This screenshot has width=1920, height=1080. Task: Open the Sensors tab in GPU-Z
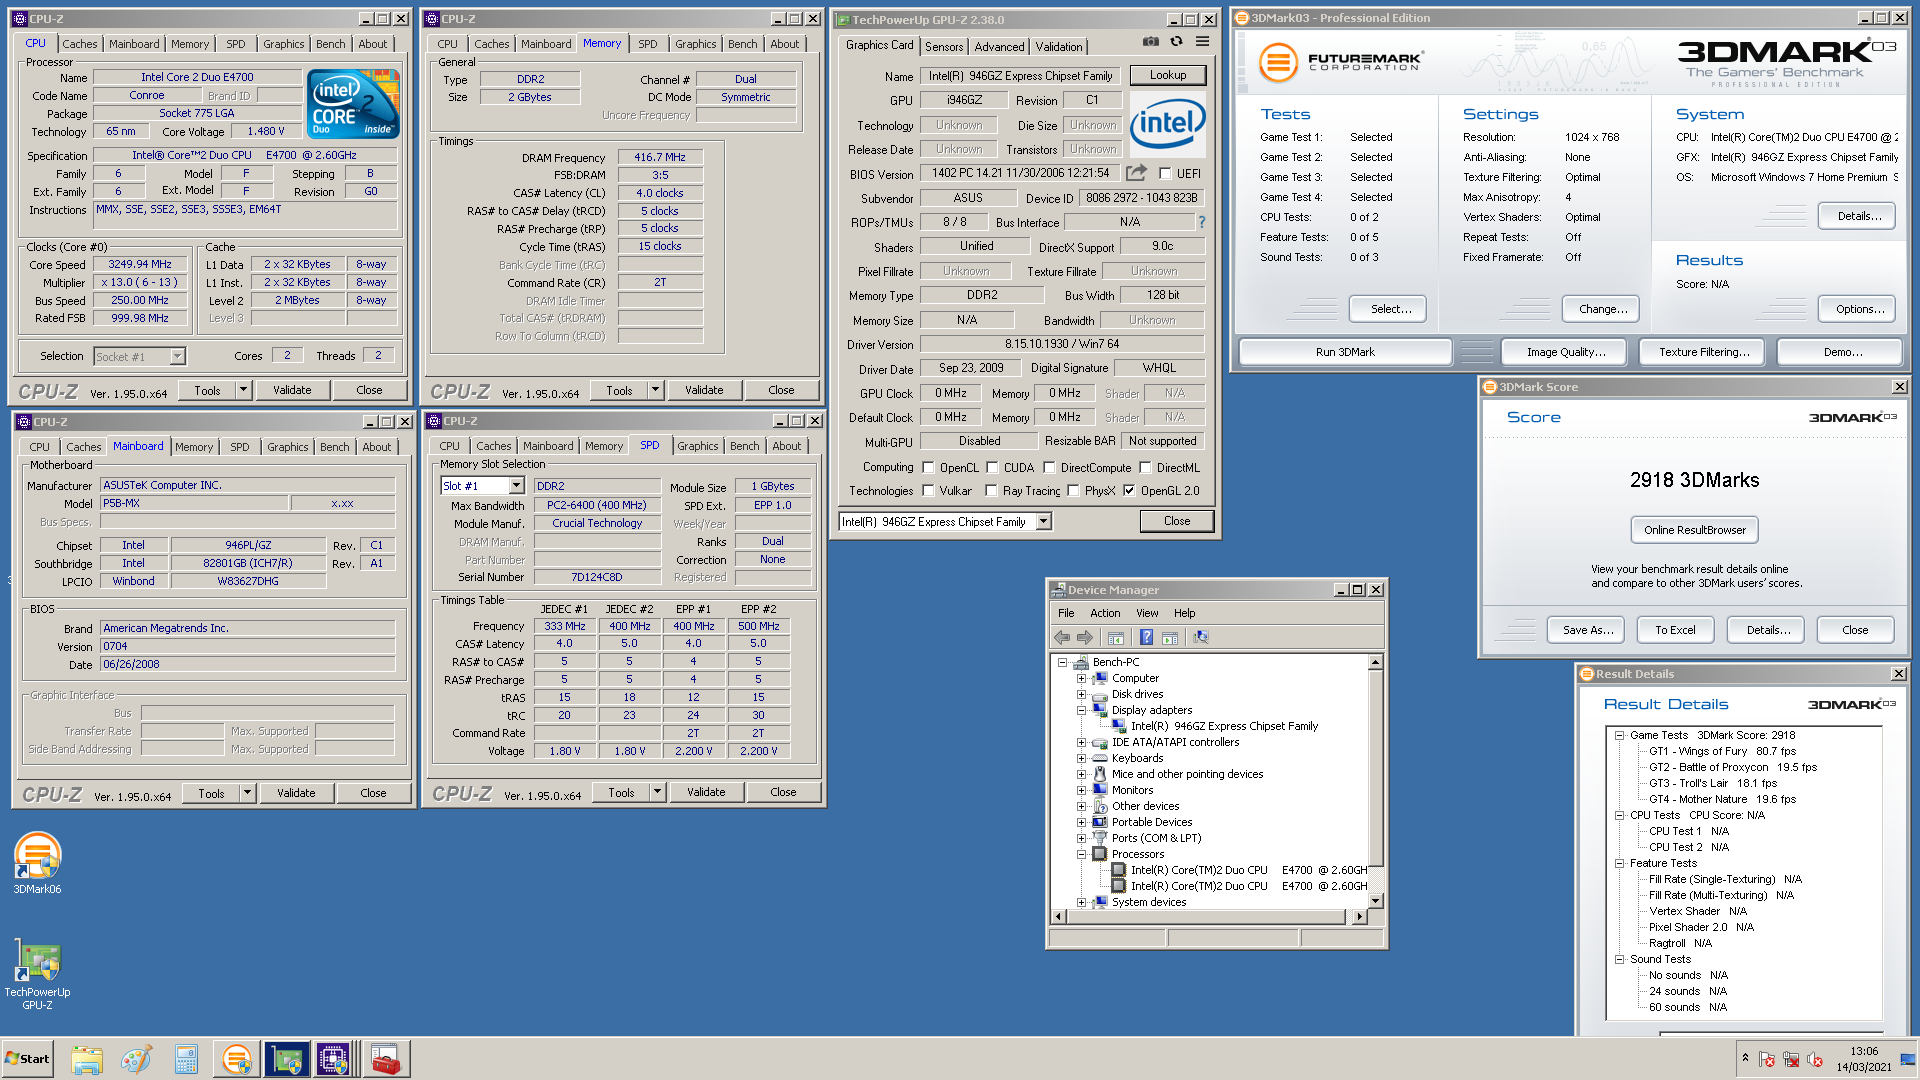coord(944,47)
